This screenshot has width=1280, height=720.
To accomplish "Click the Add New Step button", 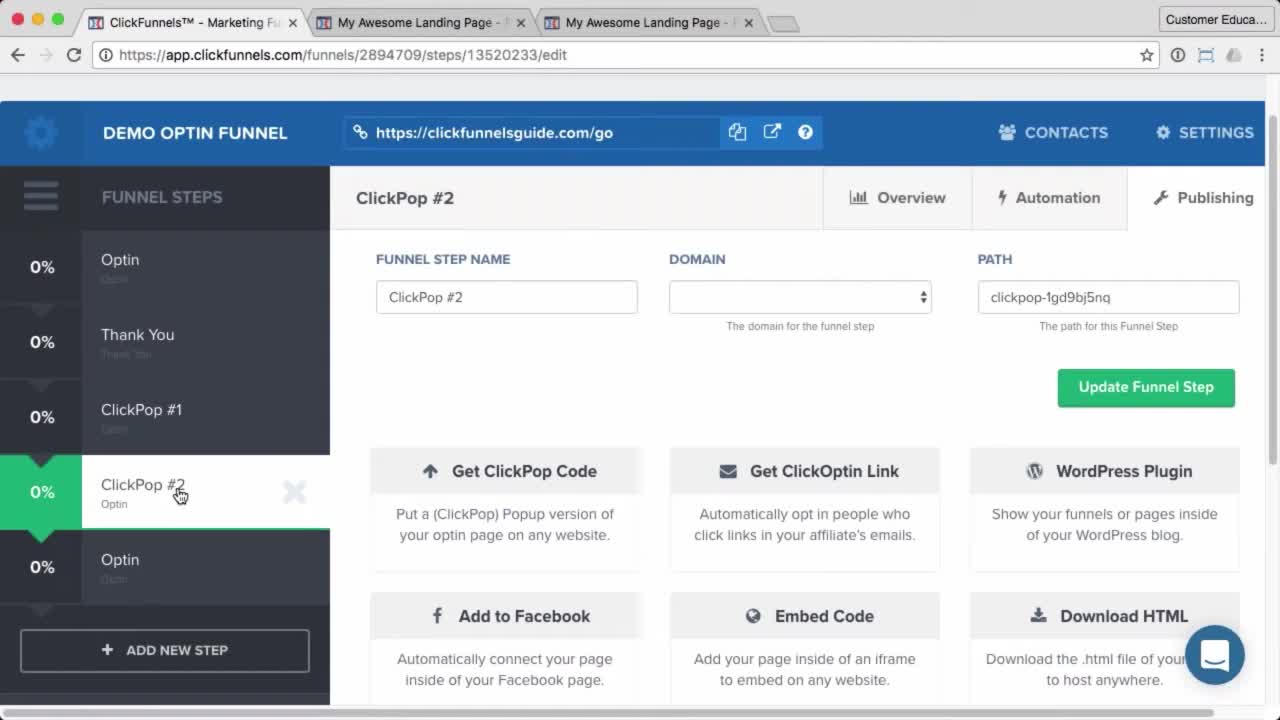I will point(165,650).
